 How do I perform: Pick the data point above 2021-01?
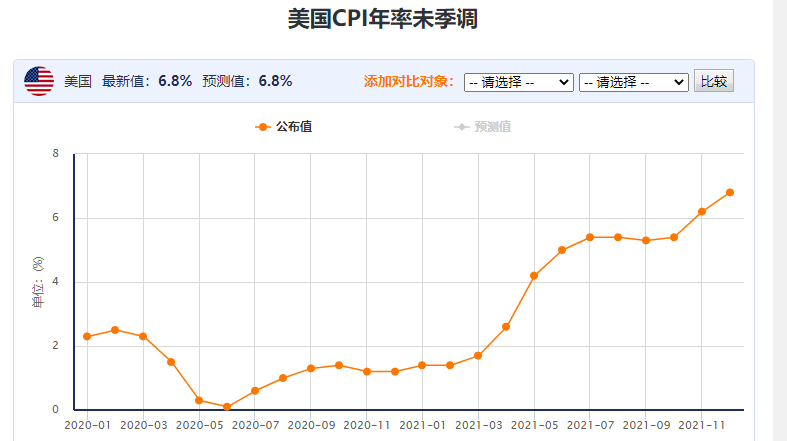pos(422,365)
